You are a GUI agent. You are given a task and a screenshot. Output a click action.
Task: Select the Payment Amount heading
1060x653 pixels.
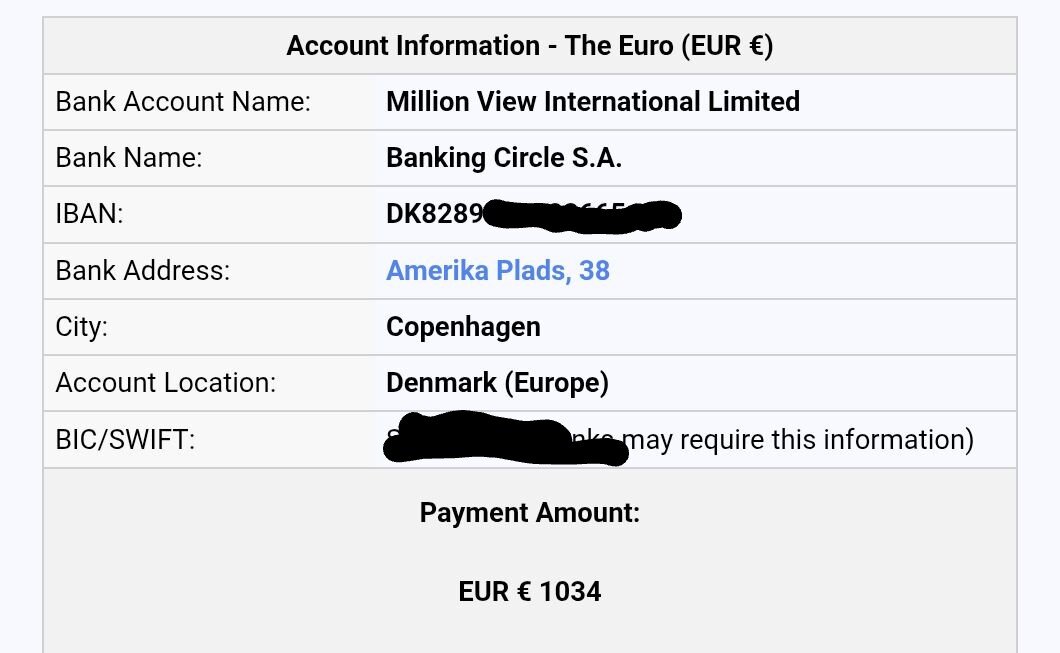[x=529, y=513]
